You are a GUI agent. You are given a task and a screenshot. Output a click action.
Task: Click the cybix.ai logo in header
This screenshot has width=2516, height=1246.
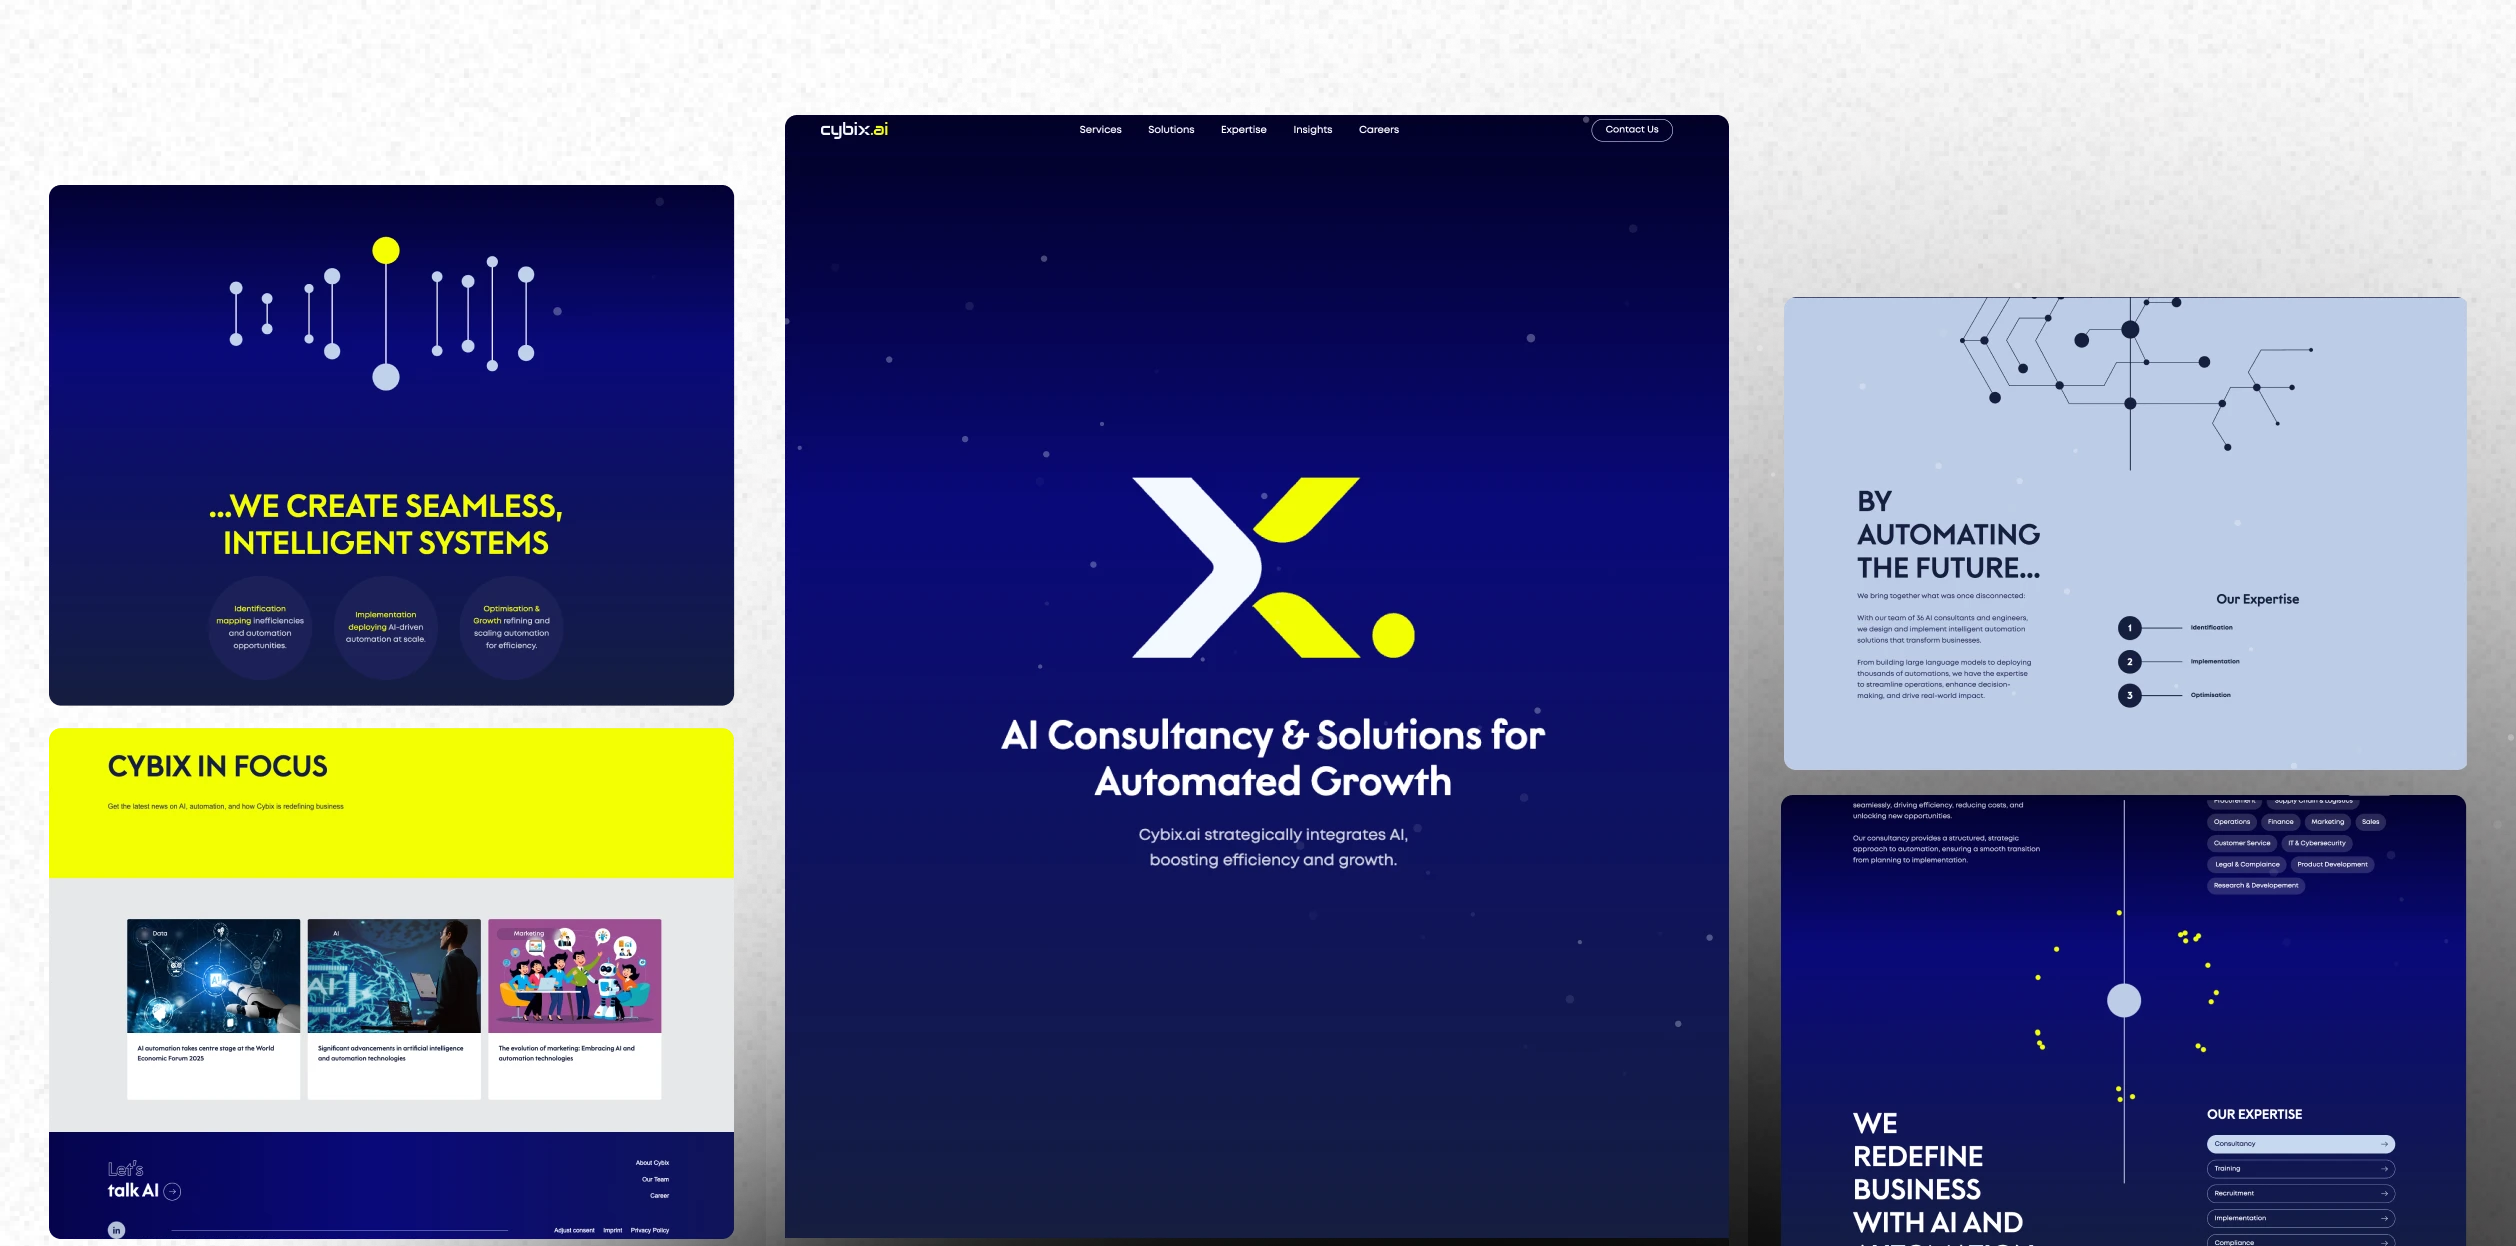point(853,130)
